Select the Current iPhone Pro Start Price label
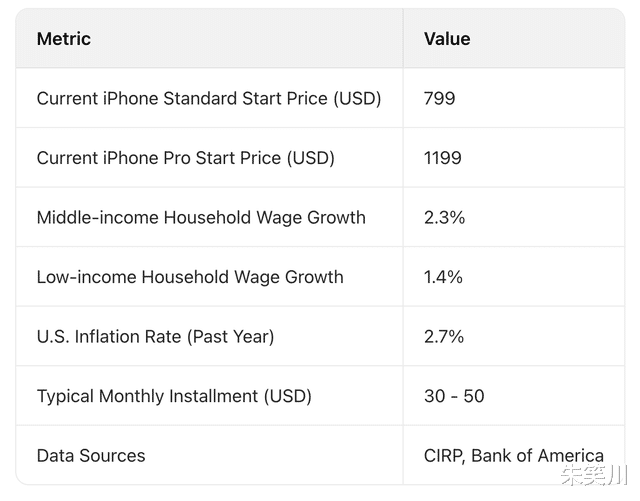640x501 pixels. tap(185, 158)
